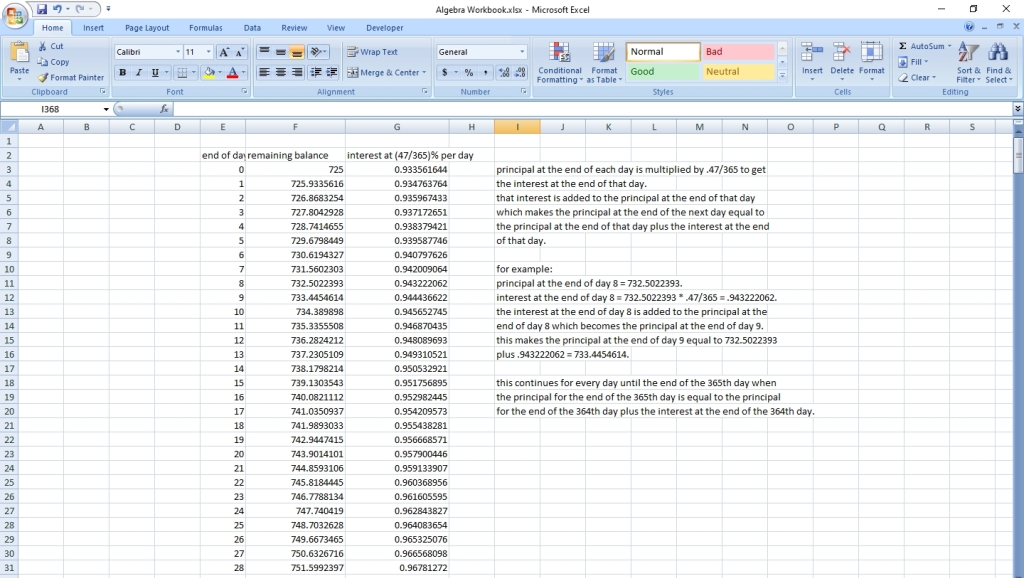This screenshot has height=578, width=1024.
Task: Save the workbook using the floppy disk icon
Action: 42,9
